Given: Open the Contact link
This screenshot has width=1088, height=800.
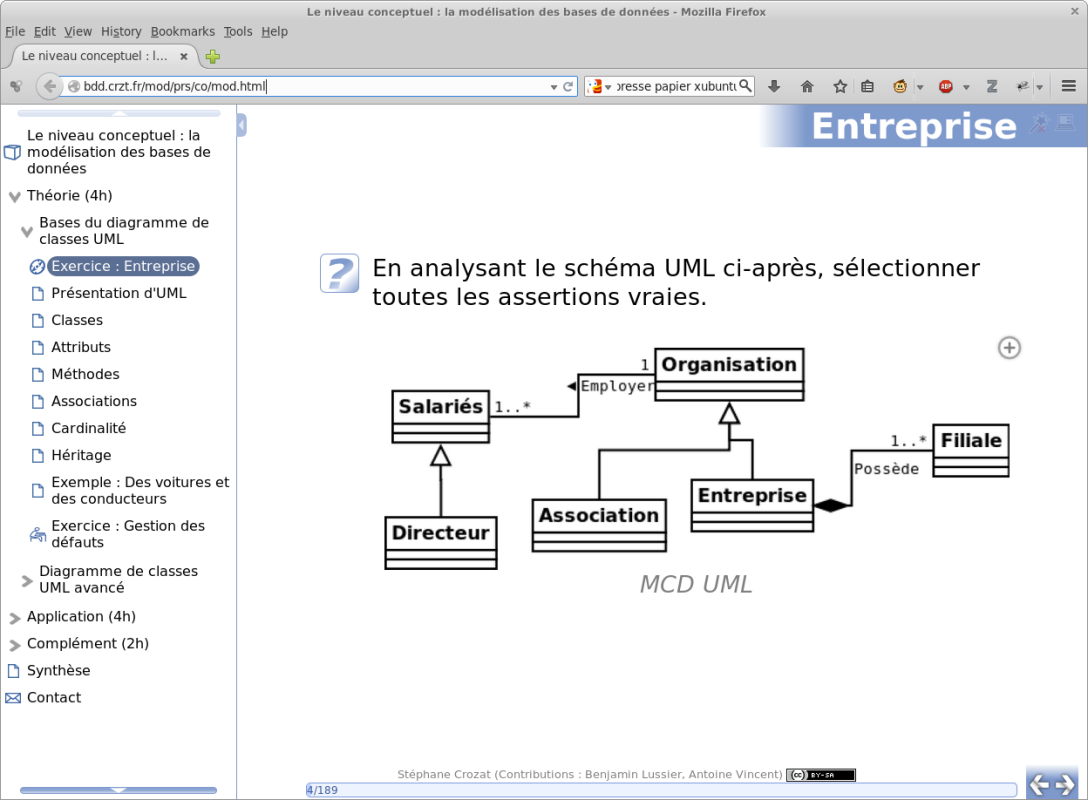Looking at the screenshot, I should tap(54, 697).
